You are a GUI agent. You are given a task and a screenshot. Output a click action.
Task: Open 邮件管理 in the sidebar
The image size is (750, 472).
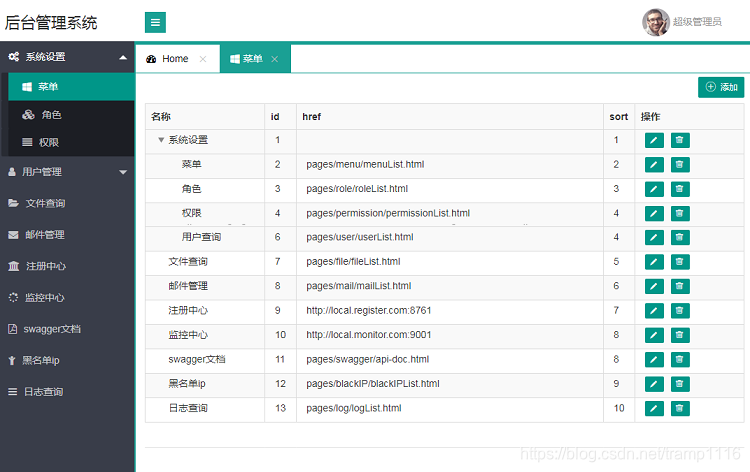(x=67, y=235)
